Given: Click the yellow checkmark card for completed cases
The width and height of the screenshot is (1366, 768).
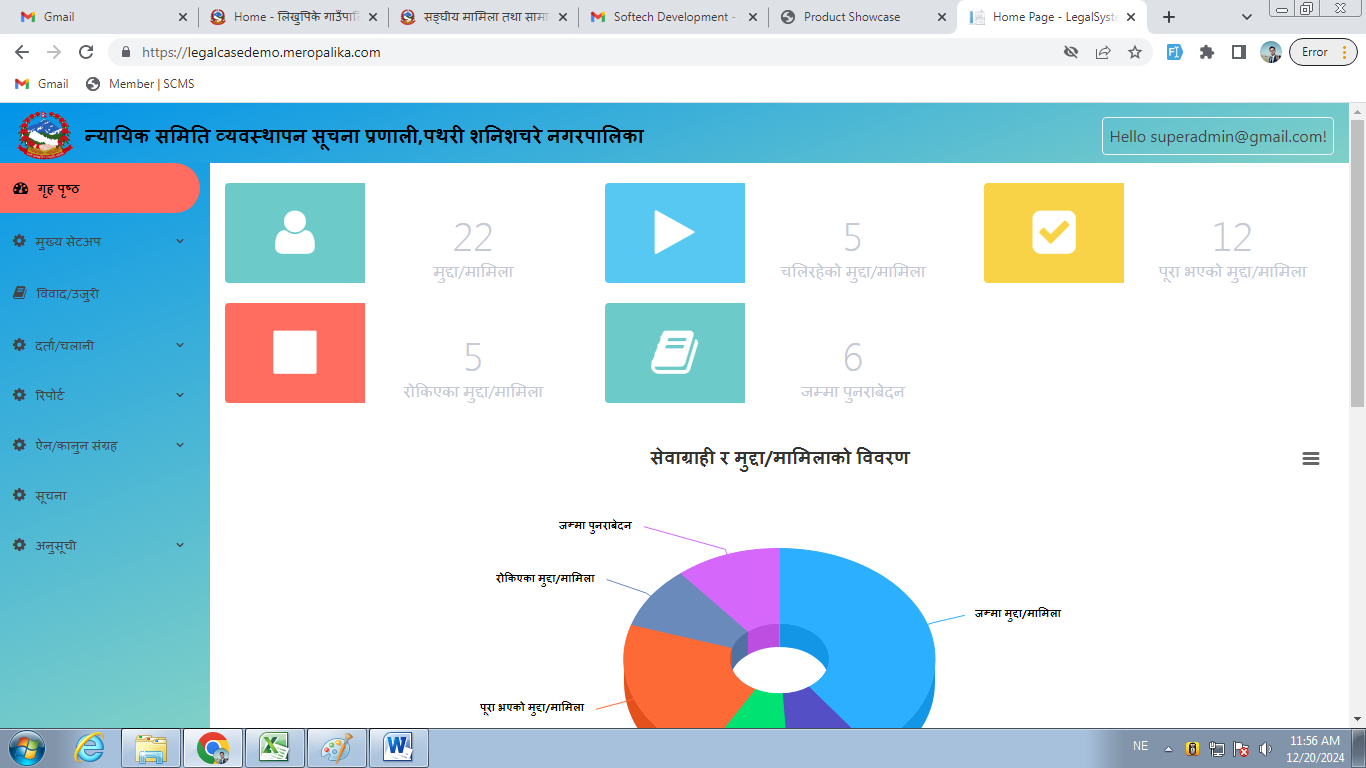Looking at the screenshot, I should click(1054, 233).
